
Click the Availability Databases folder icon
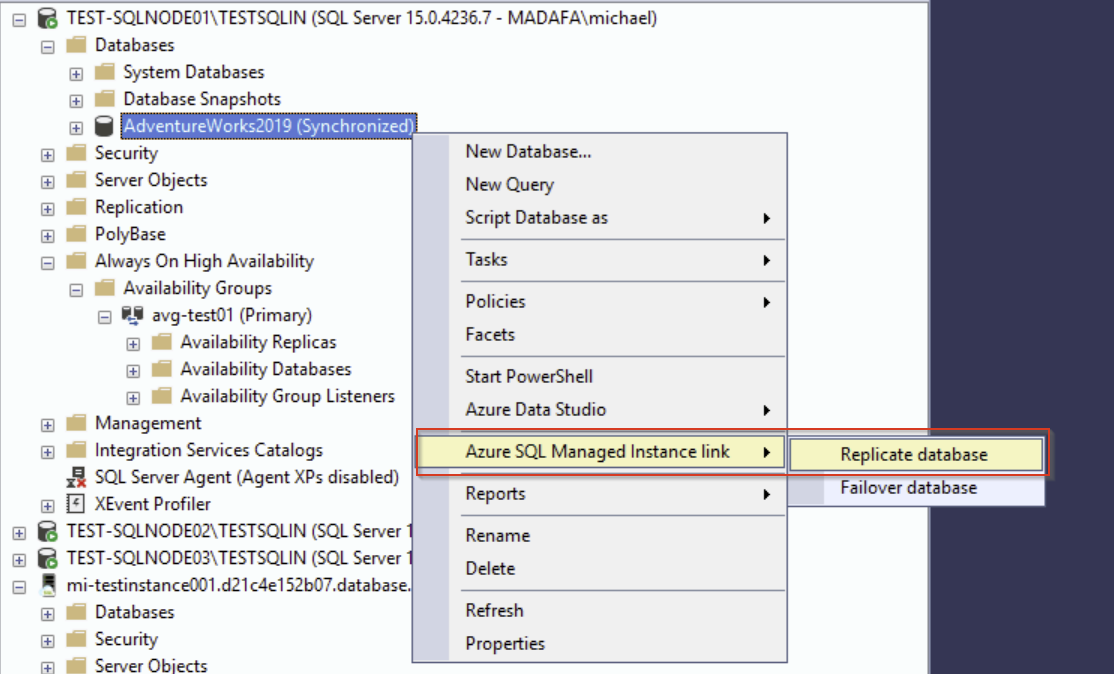(x=161, y=369)
